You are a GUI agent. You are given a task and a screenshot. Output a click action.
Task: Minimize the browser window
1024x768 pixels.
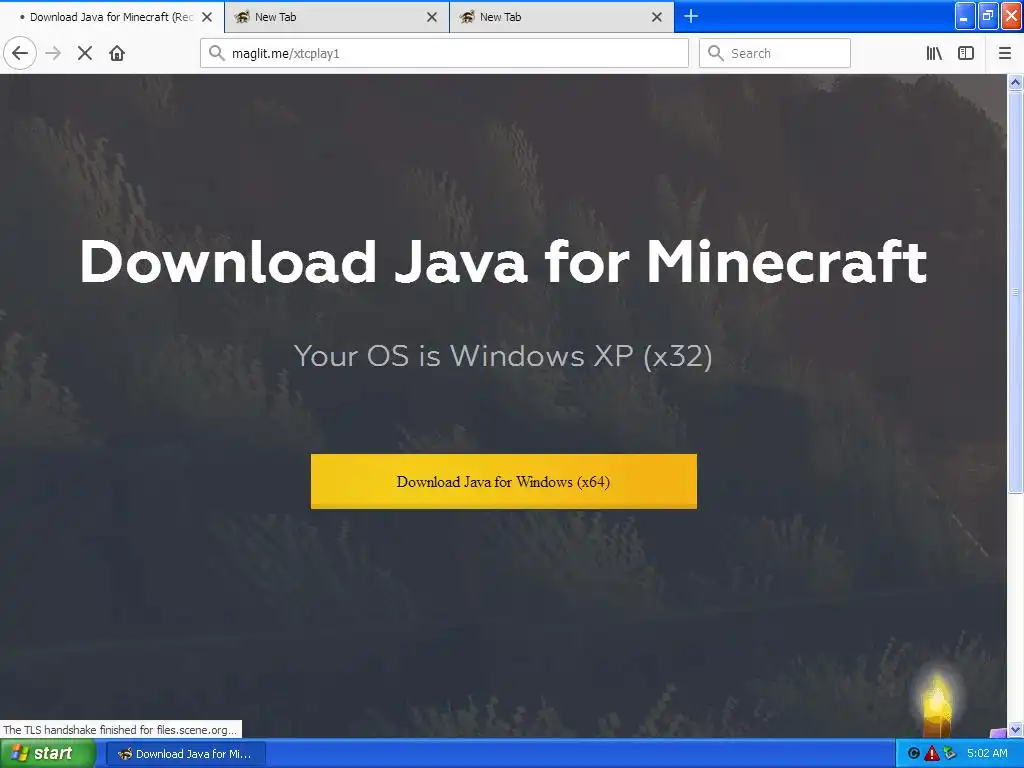tap(965, 16)
